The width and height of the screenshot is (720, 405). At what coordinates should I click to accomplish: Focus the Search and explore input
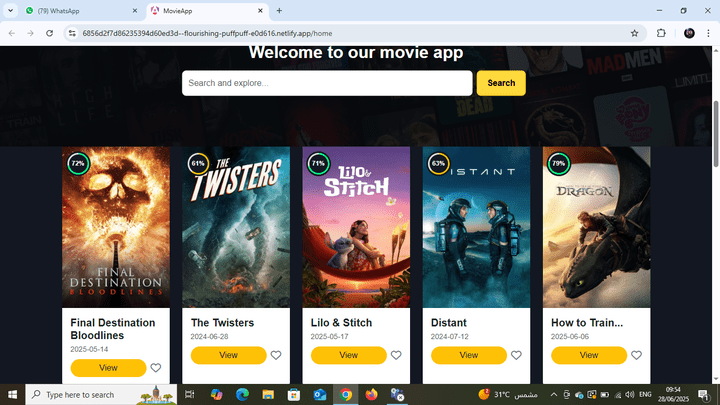point(327,83)
